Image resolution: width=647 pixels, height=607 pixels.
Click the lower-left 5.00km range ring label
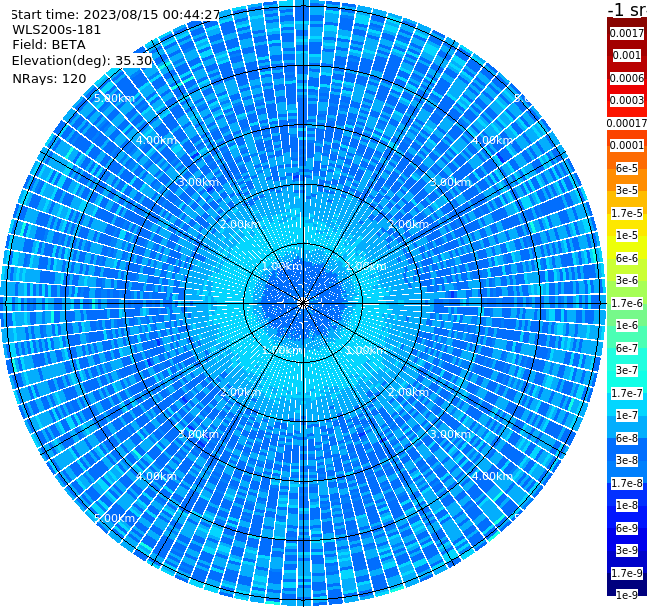tap(114, 518)
